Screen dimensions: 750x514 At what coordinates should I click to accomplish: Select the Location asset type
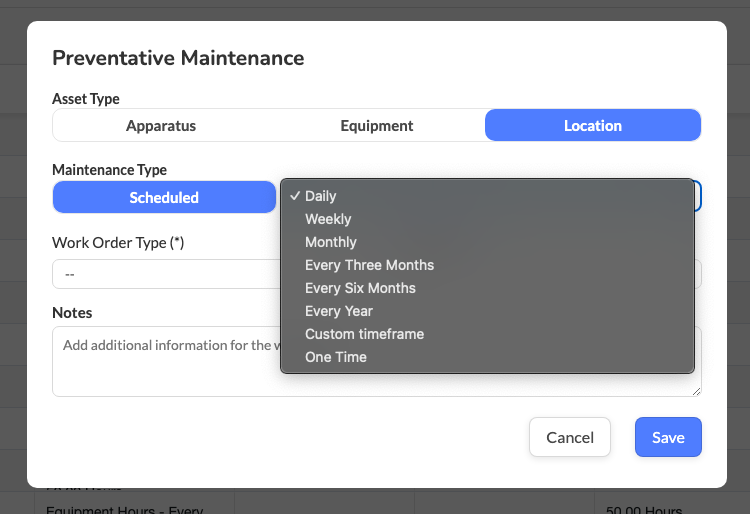[x=592, y=126]
